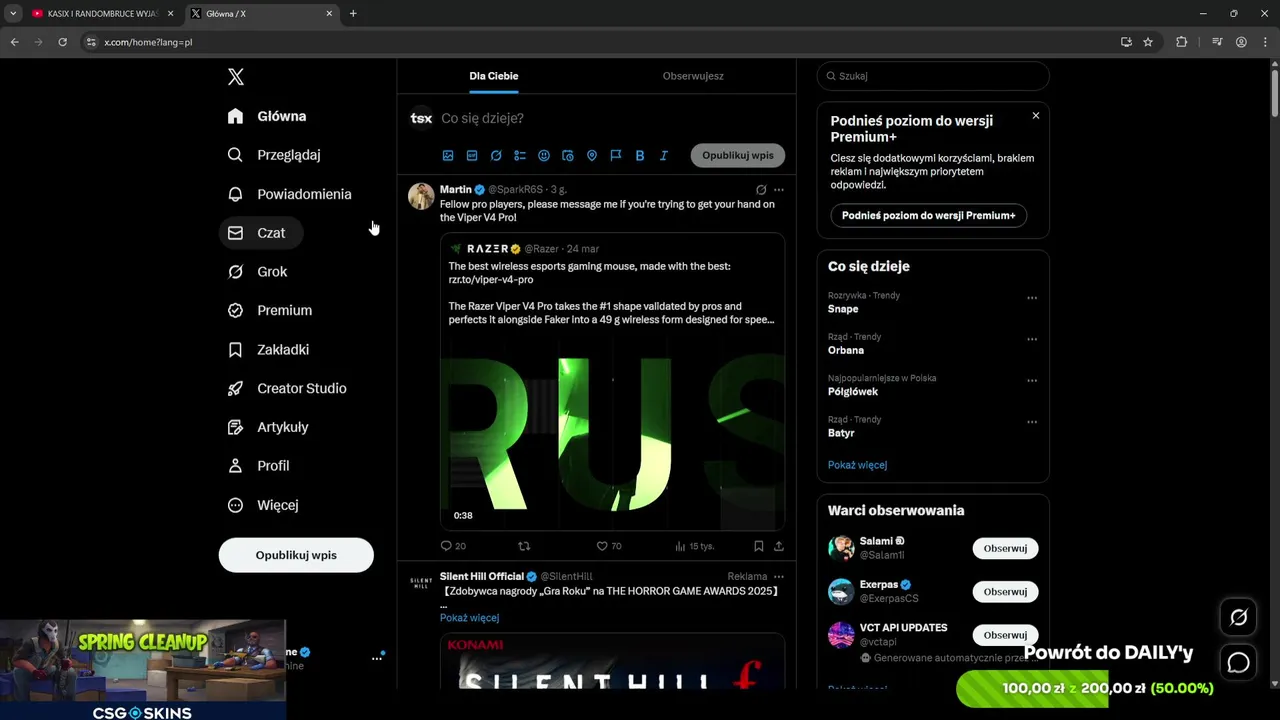Open the Główna home page

tap(267, 116)
